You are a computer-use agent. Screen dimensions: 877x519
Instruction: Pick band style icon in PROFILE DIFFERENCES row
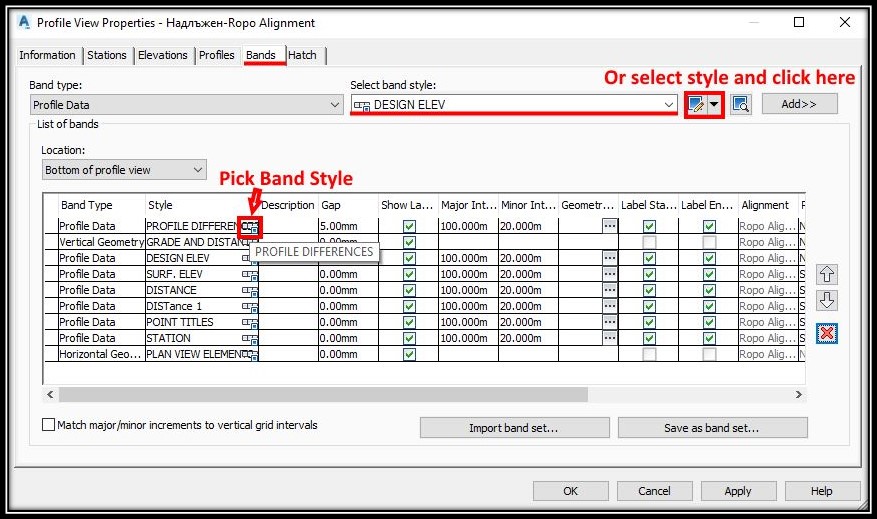click(x=250, y=227)
